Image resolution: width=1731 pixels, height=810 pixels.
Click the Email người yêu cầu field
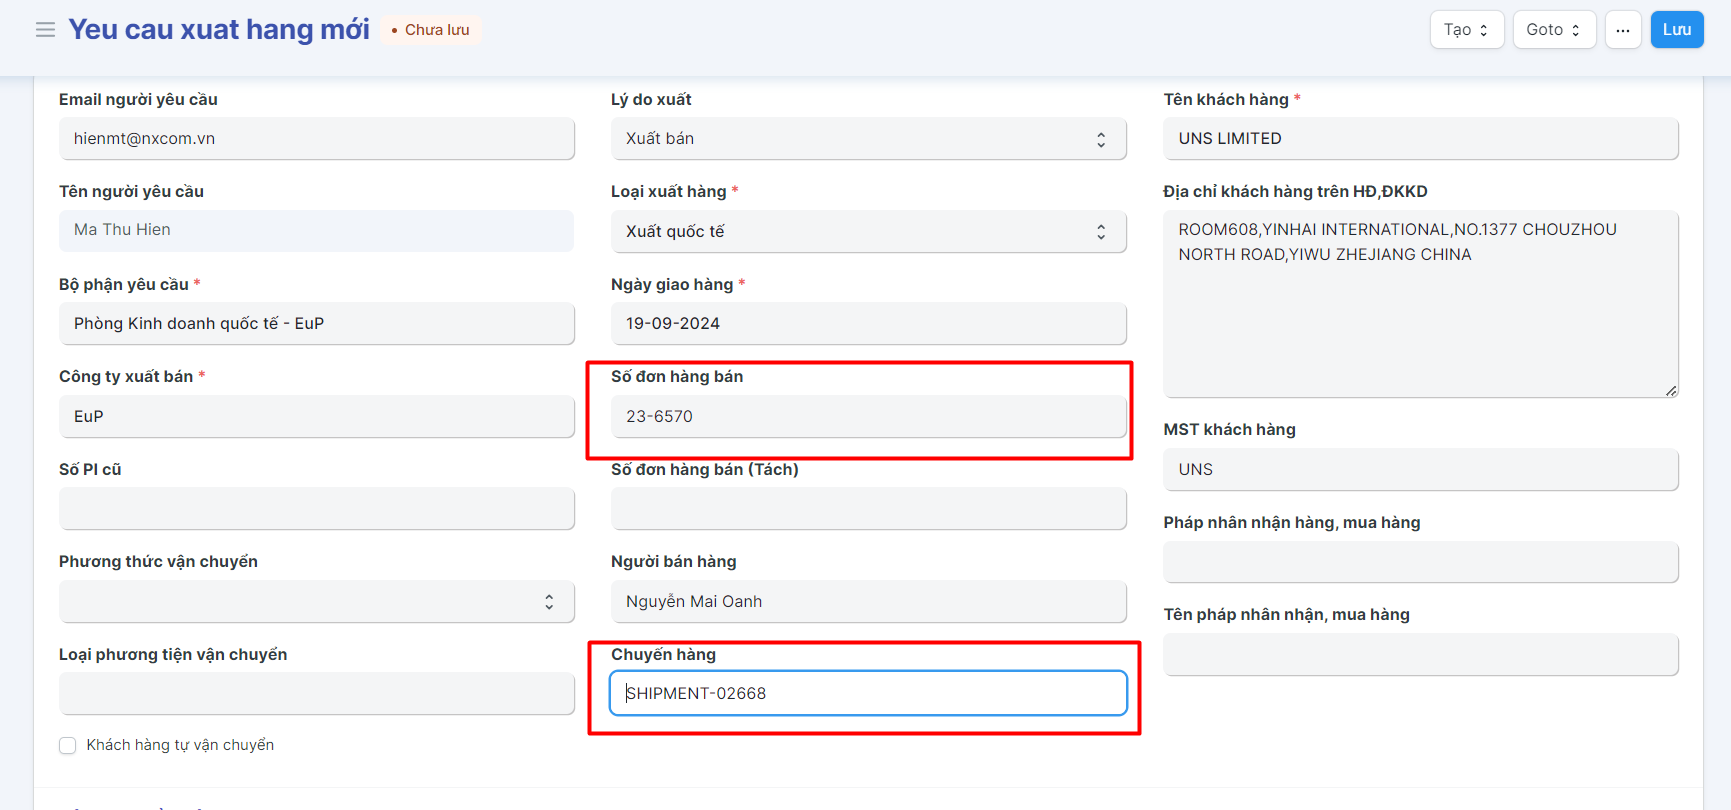click(x=316, y=139)
